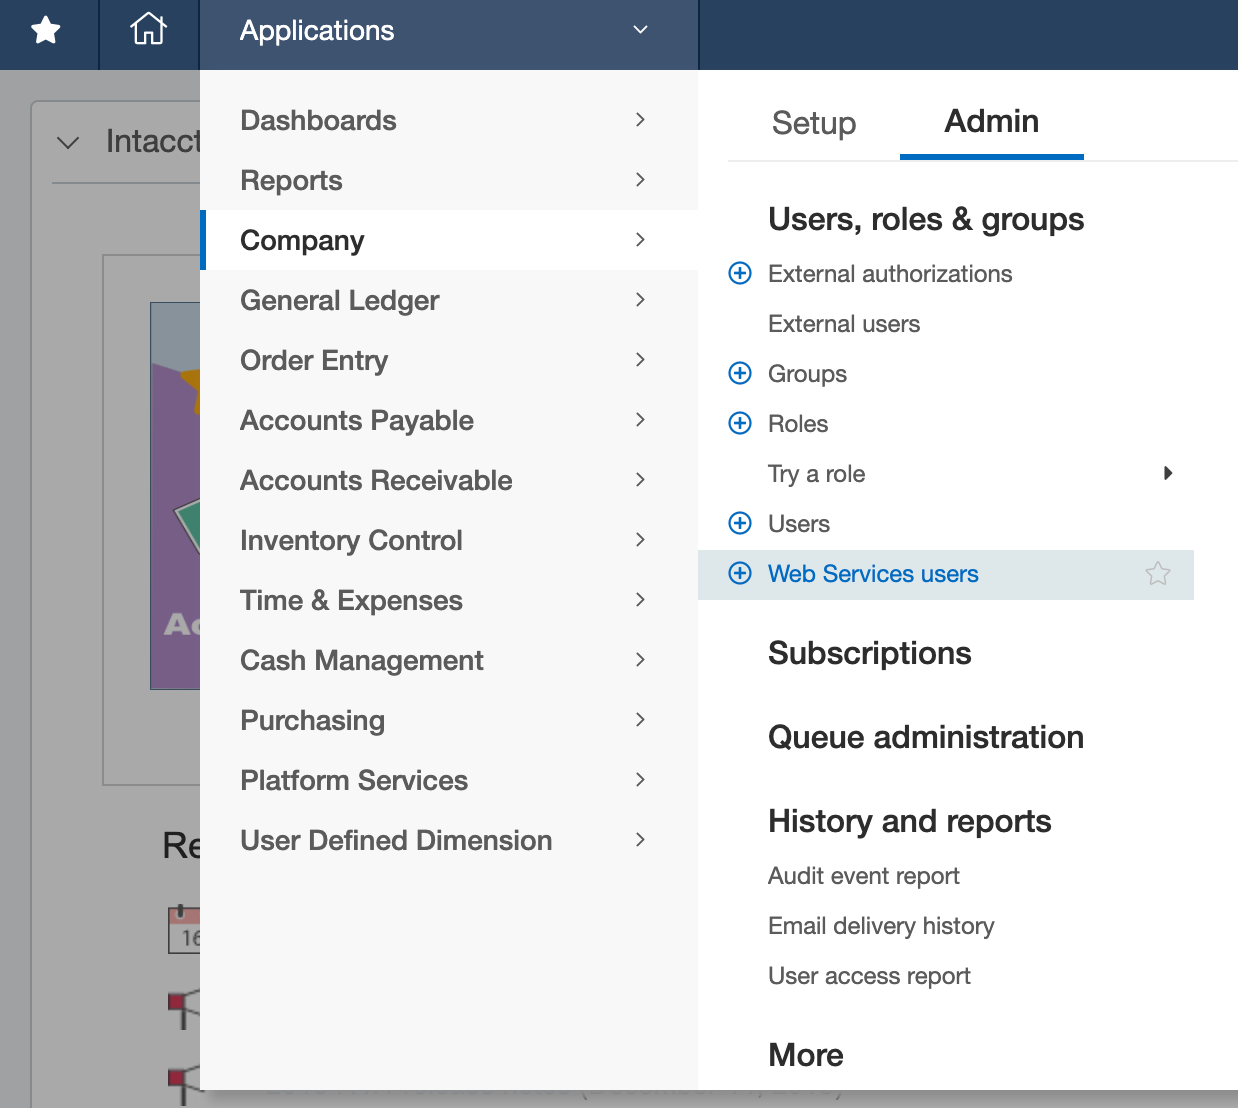
Task: Add a new group with plus icon
Action: [x=740, y=373]
